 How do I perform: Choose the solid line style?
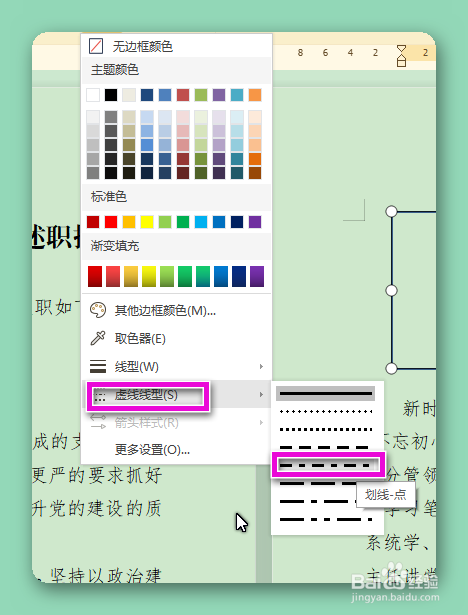pyautogui.click(x=326, y=393)
